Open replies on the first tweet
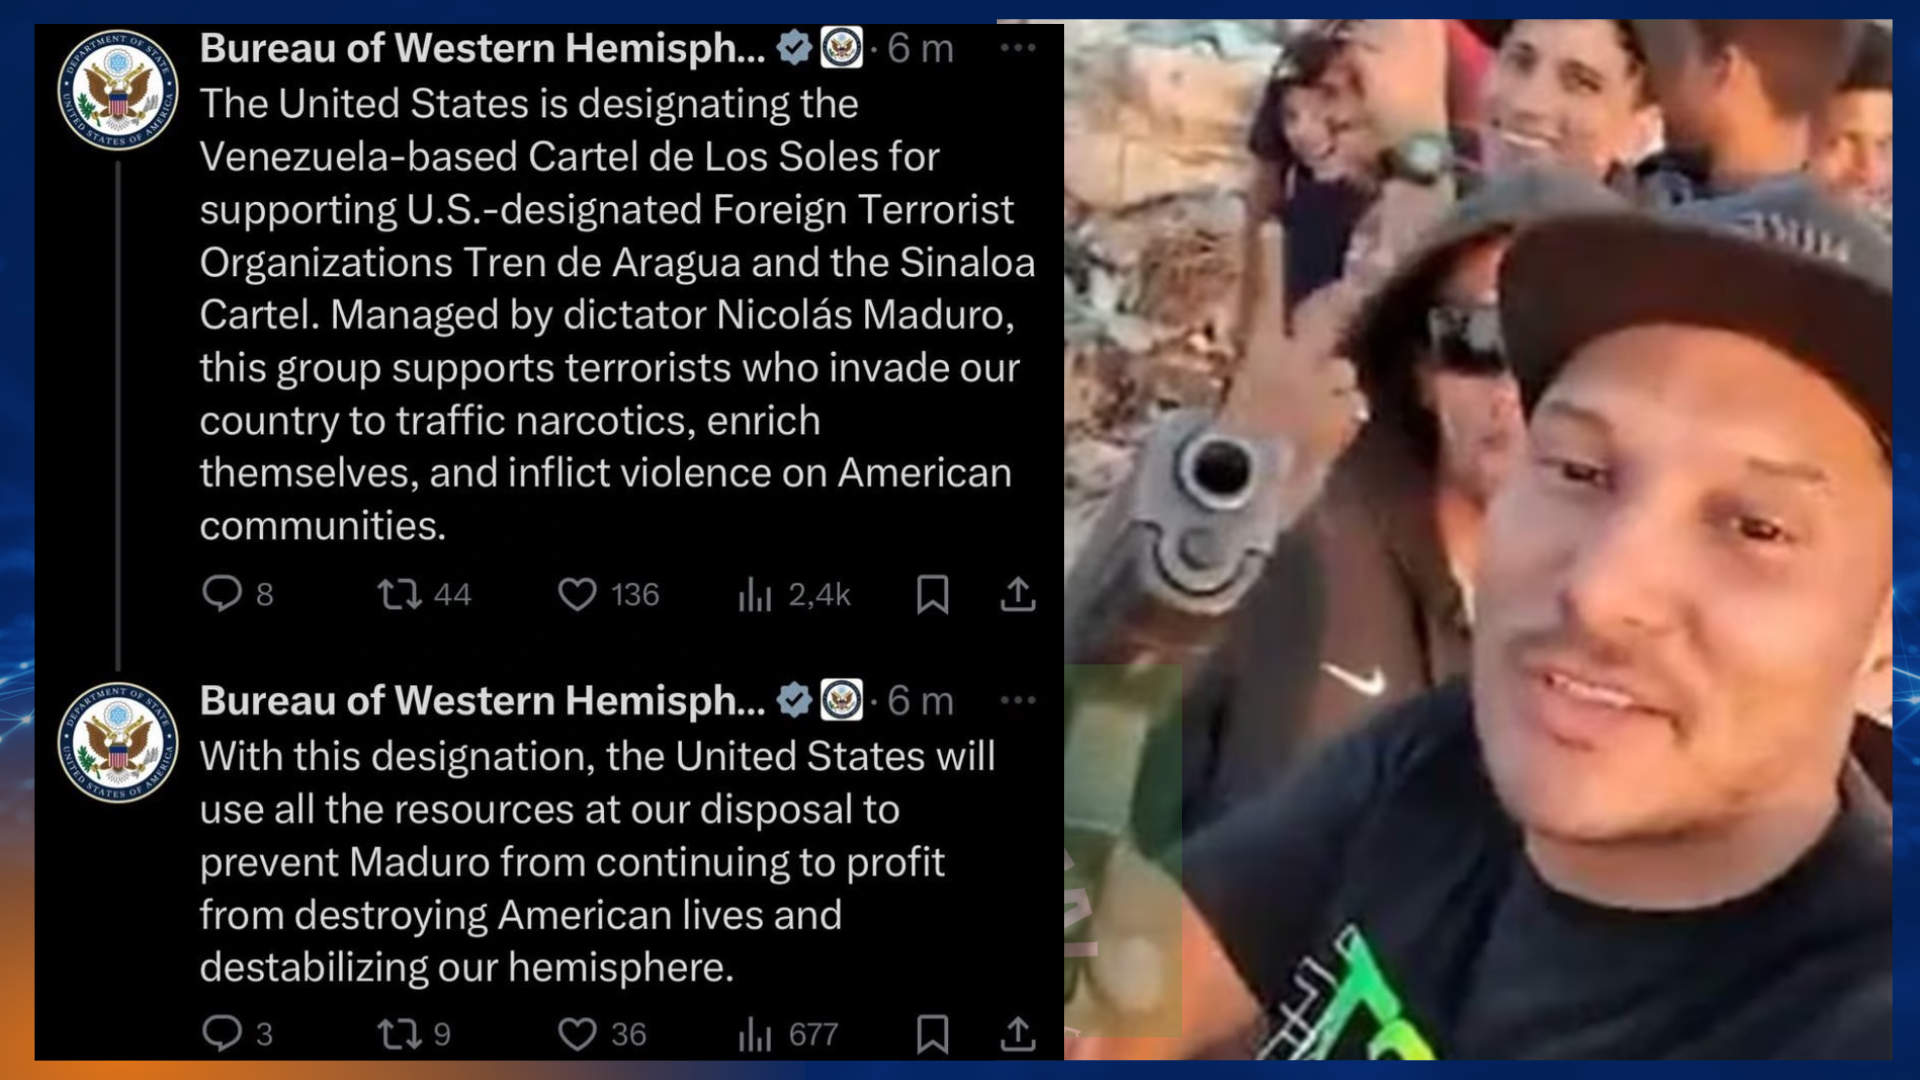 coord(237,594)
